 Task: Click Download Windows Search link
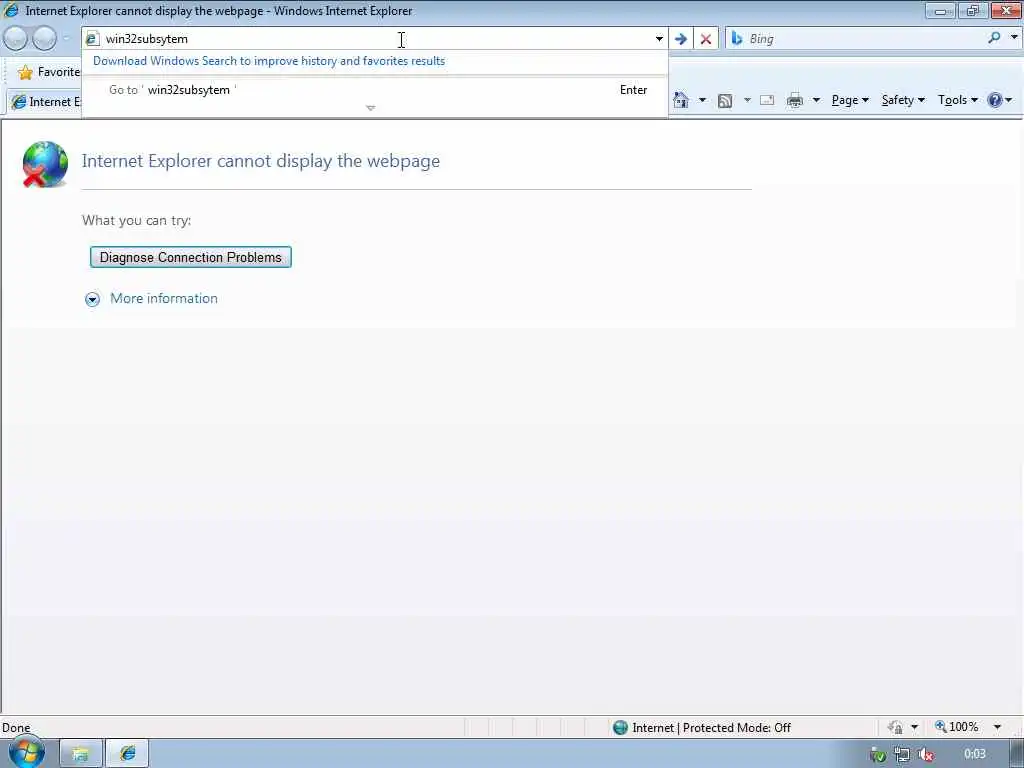(269, 61)
